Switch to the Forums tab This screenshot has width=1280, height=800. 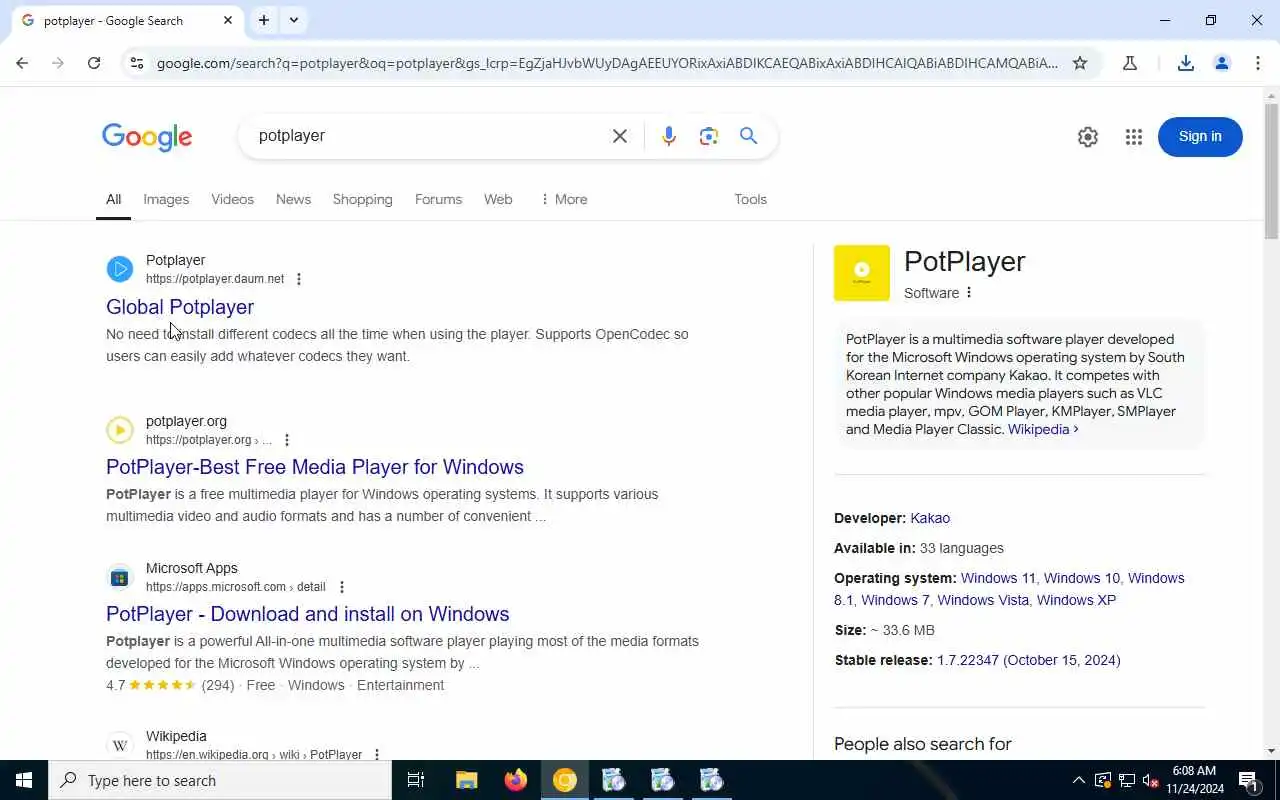[438, 199]
